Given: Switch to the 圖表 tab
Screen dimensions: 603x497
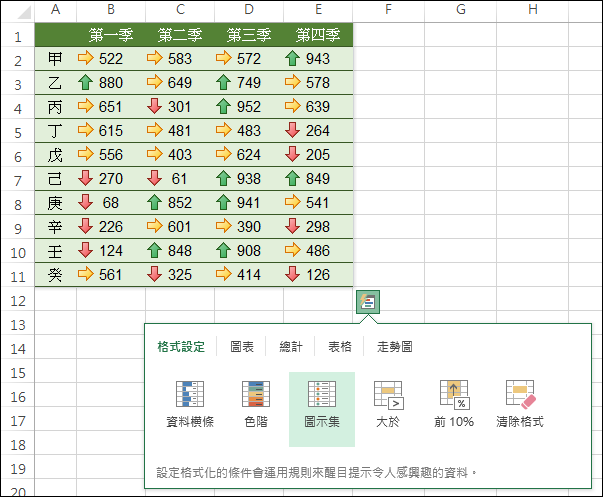Looking at the screenshot, I should (x=242, y=347).
